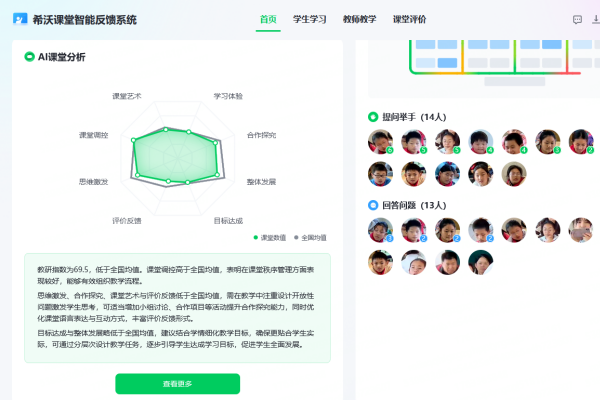Open the message feedback icon
The width and height of the screenshot is (600, 400).
(x=577, y=20)
